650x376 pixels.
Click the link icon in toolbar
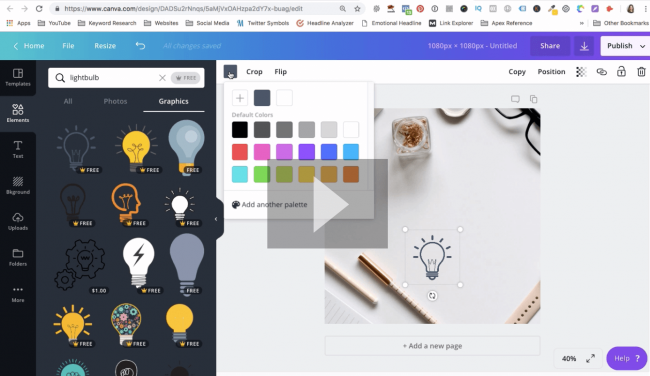click(601, 72)
